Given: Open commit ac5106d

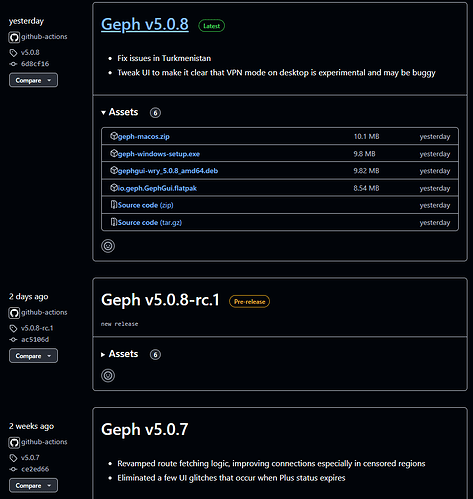Looking at the screenshot, I should coord(35,340).
